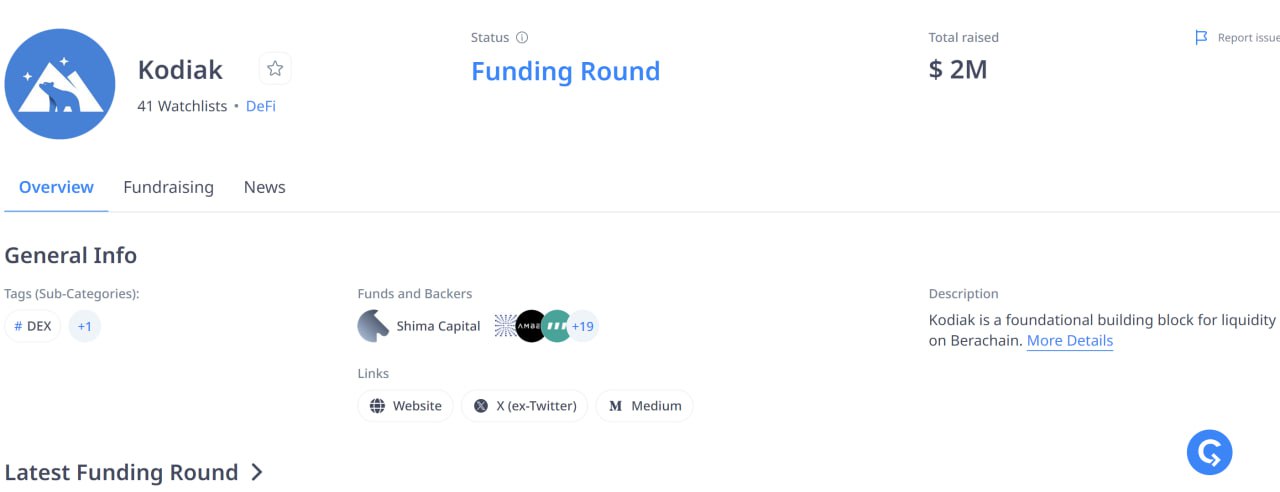Add Kodiak to watchlist with star

click(275, 69)
